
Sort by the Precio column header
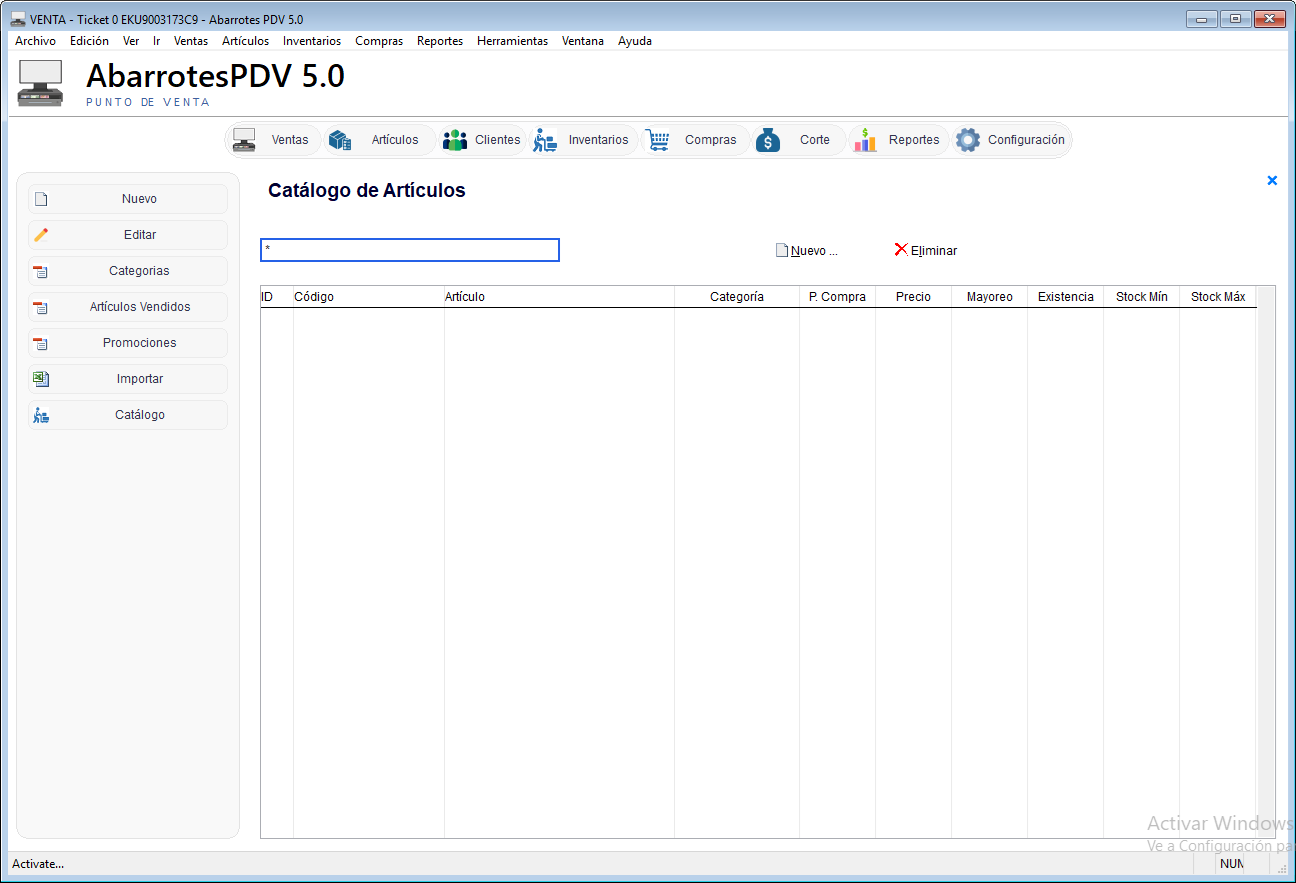(x=913, y=297)
